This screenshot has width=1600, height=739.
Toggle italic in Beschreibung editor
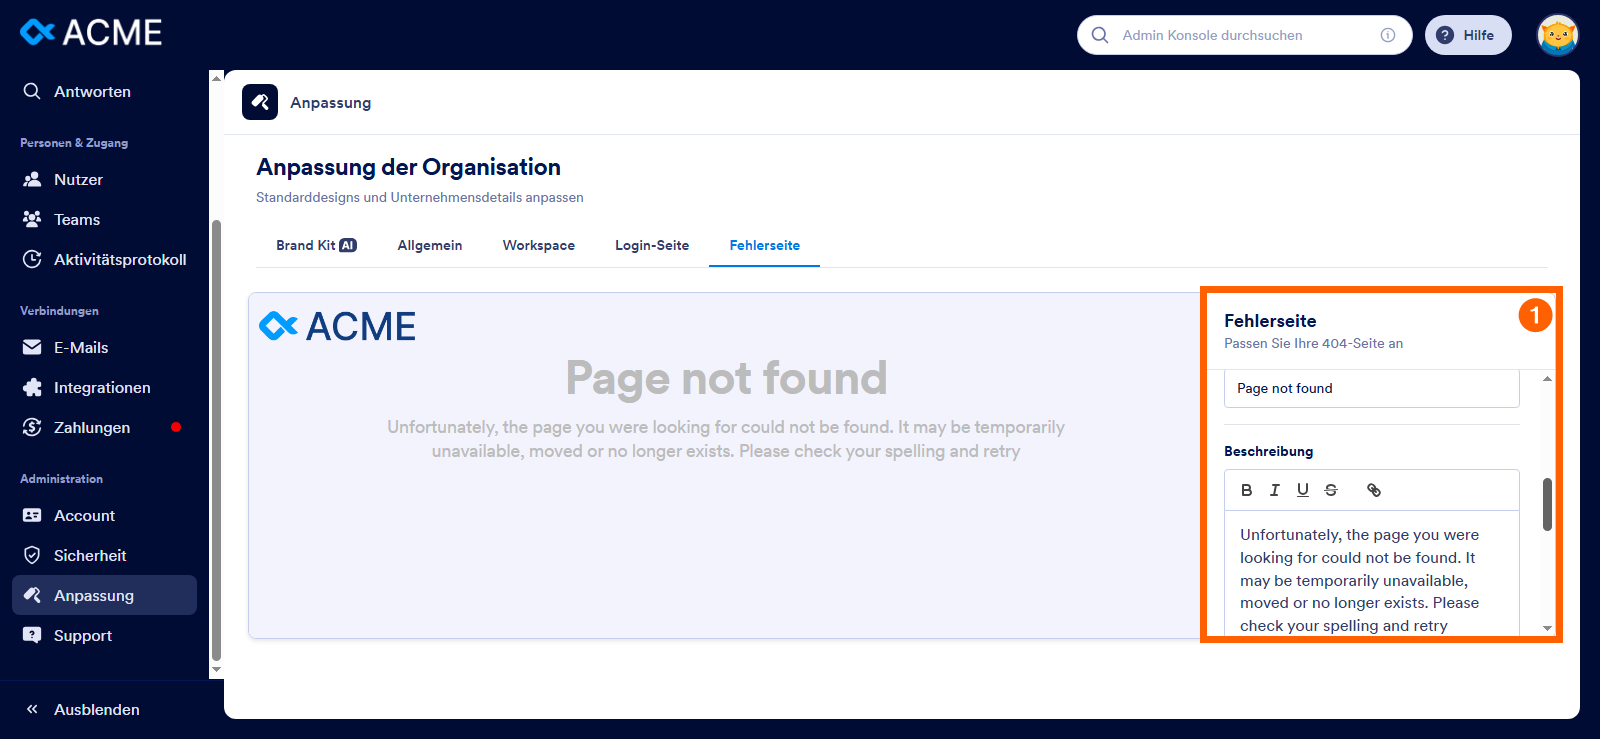tap(1274, 490)
